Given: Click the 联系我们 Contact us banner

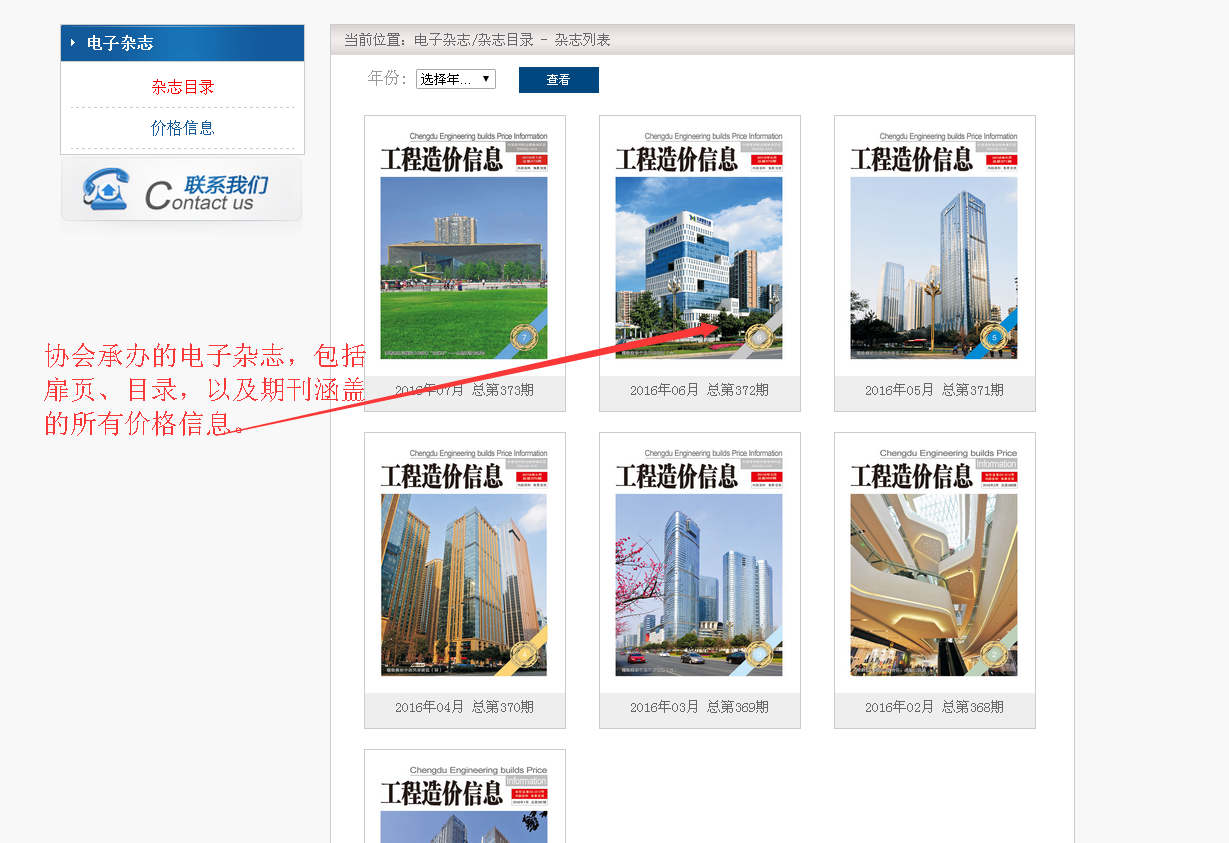Looking at the screenshot, I should coord(181,190).
